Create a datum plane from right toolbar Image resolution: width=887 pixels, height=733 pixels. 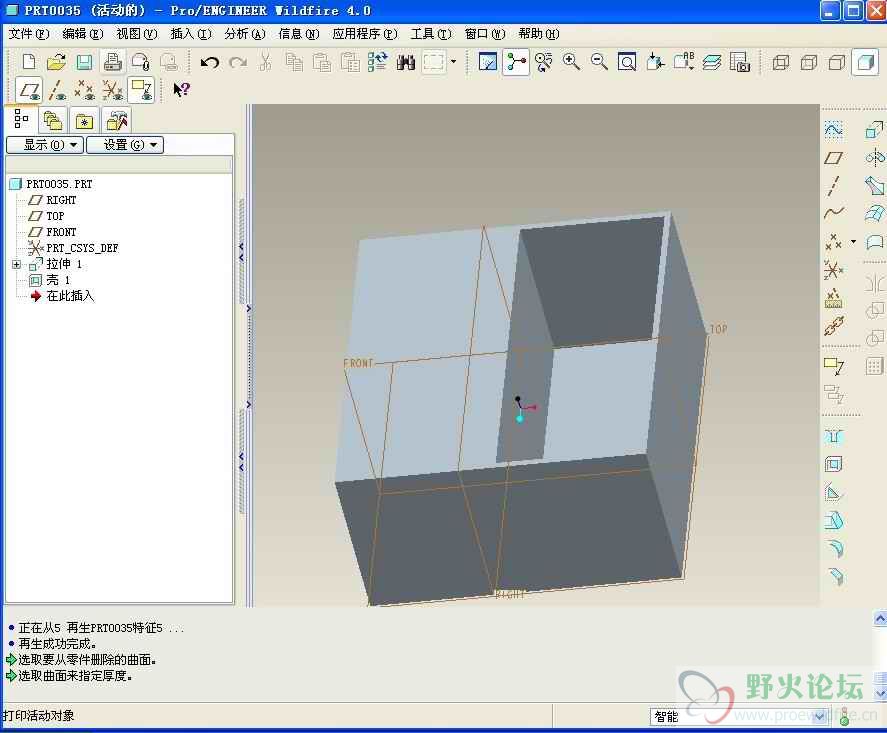coord(833,158)
